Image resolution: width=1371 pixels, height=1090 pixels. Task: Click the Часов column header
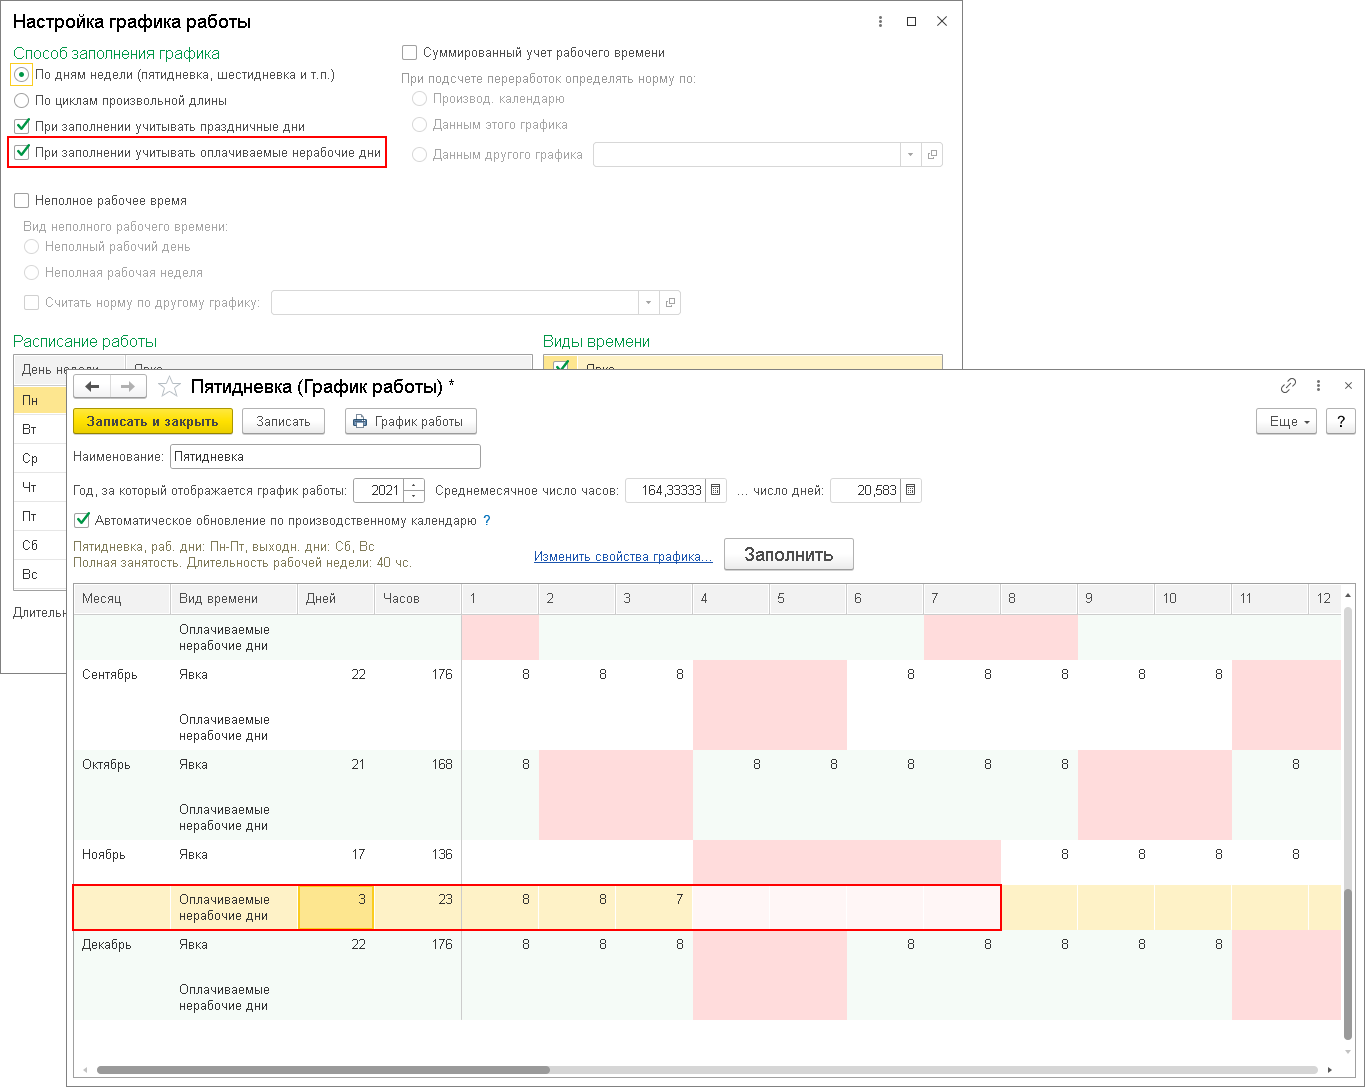point(418,598)
